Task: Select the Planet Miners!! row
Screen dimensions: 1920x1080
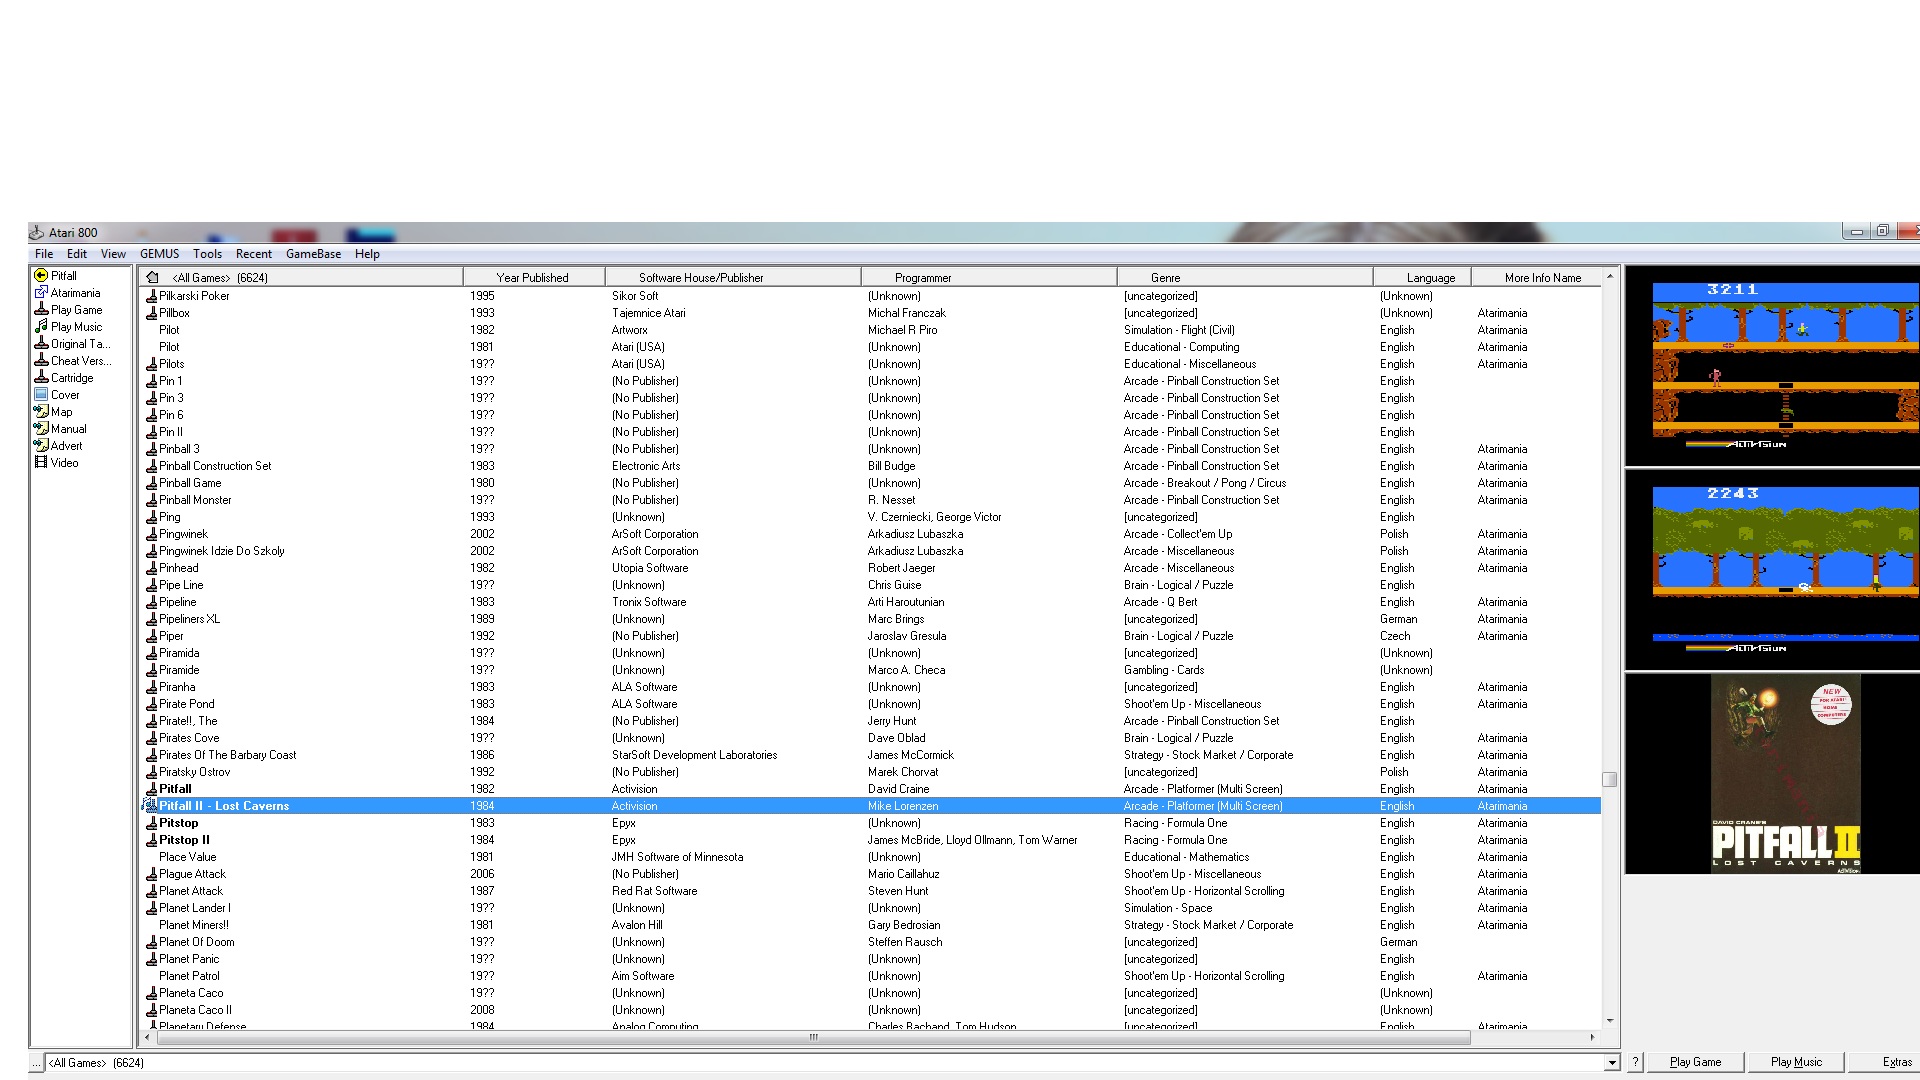Action: (x=870, y=925)
